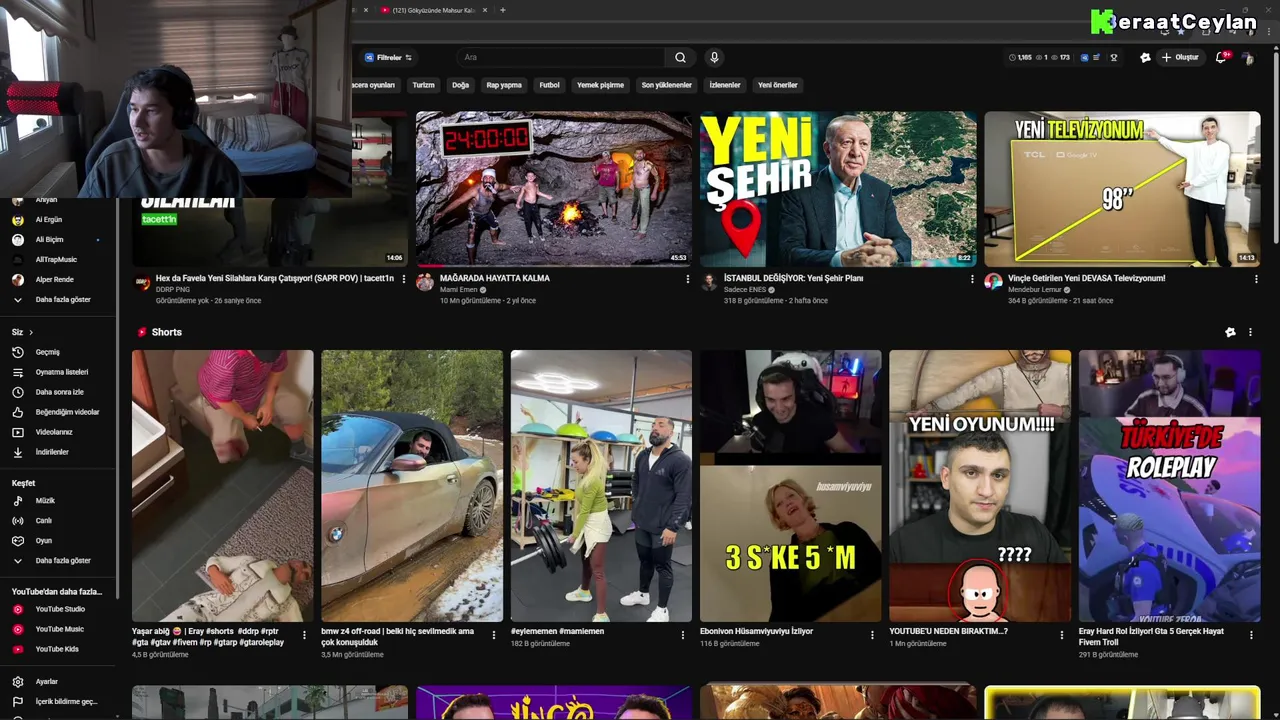Close the Gökyüzünde Mahsur Kalan browser tab
This screenshot has height=720, width=1280.
487,10
